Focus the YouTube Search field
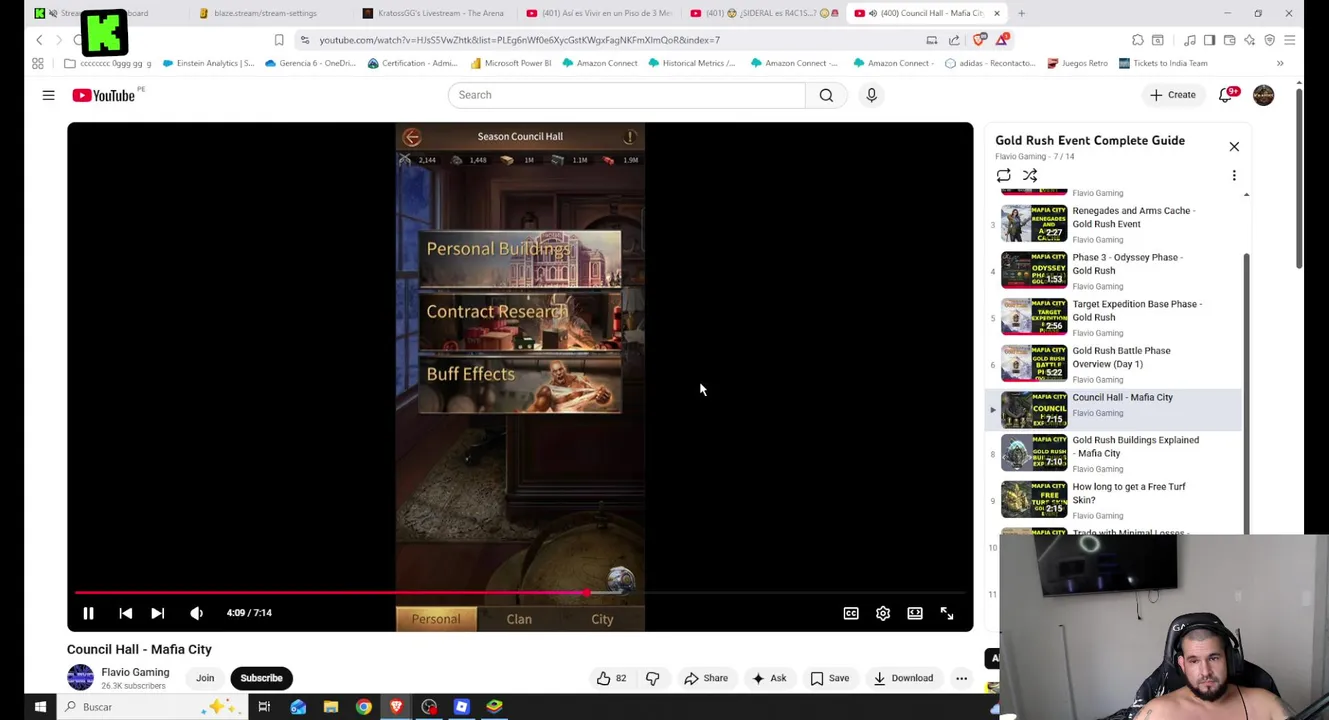1329x720 pixels. coord(626,95)
